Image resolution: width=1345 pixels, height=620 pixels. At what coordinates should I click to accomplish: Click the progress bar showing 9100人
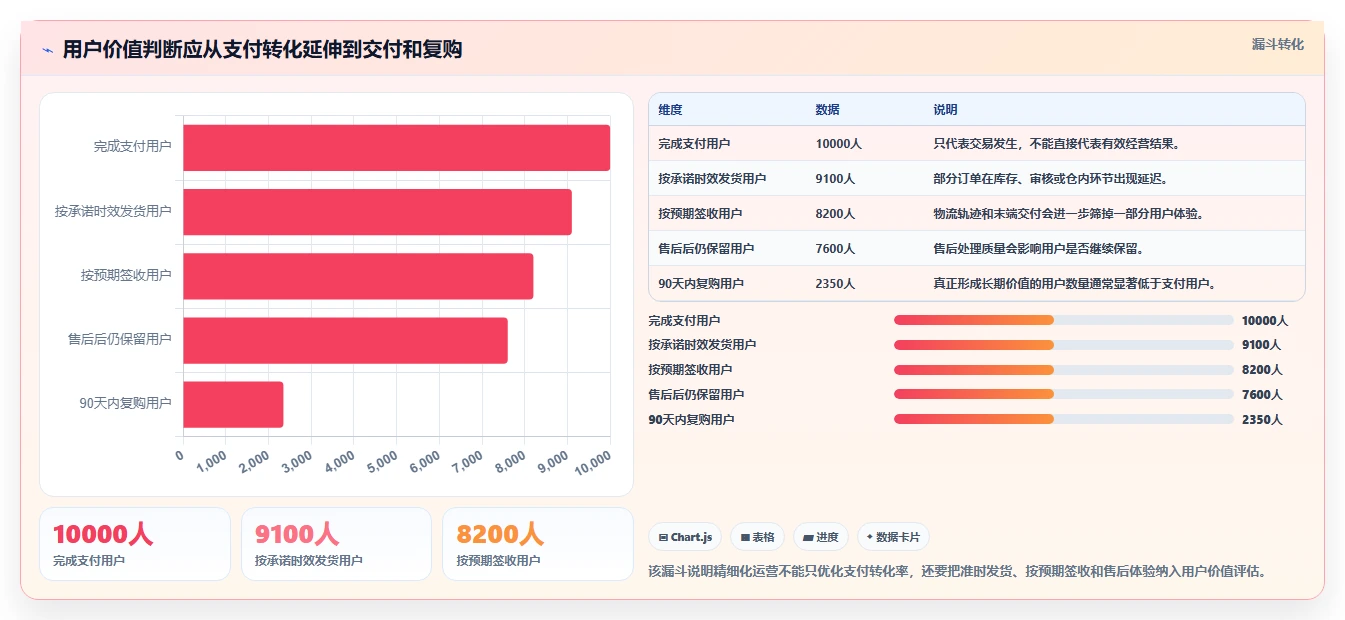coord(1064,345)
